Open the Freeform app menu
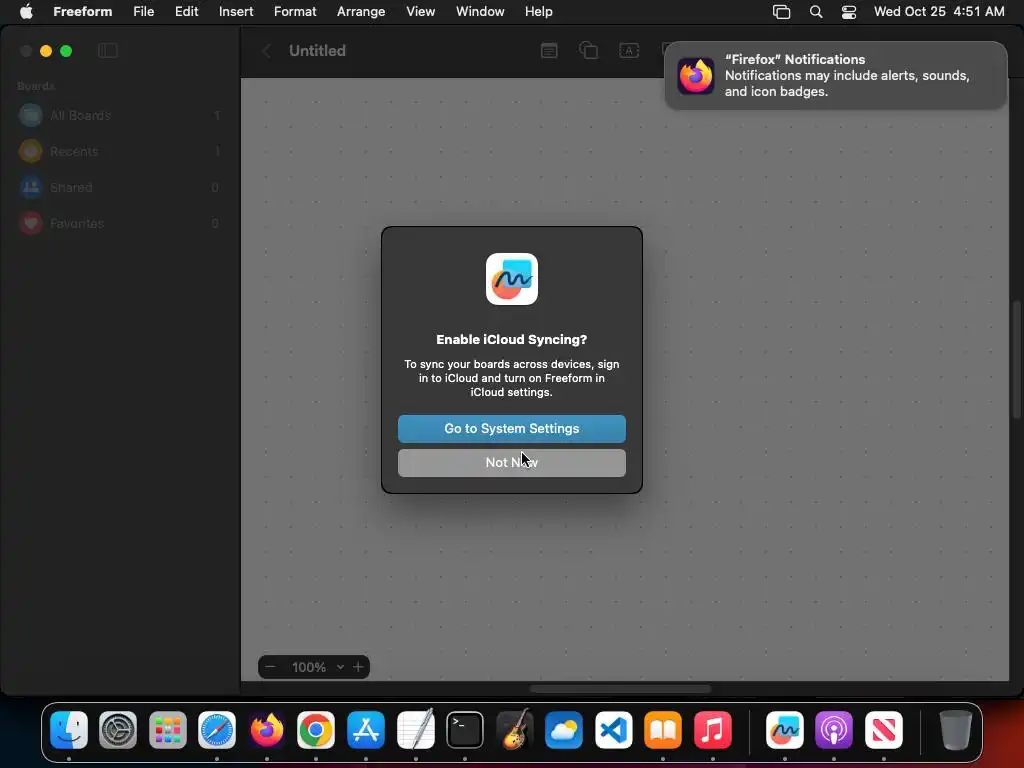1024x768 pixels. (x=82, y=11)
